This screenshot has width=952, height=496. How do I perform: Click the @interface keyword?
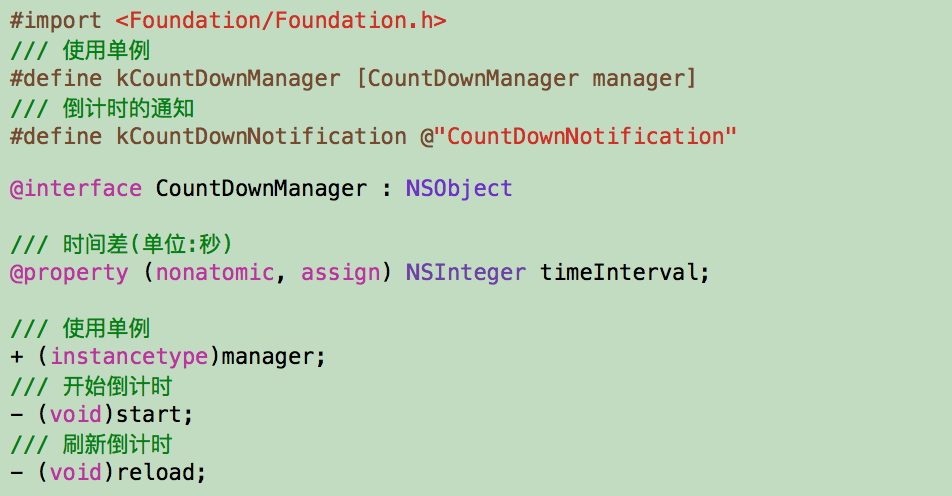pyautogui.click(x=76, y=188)
